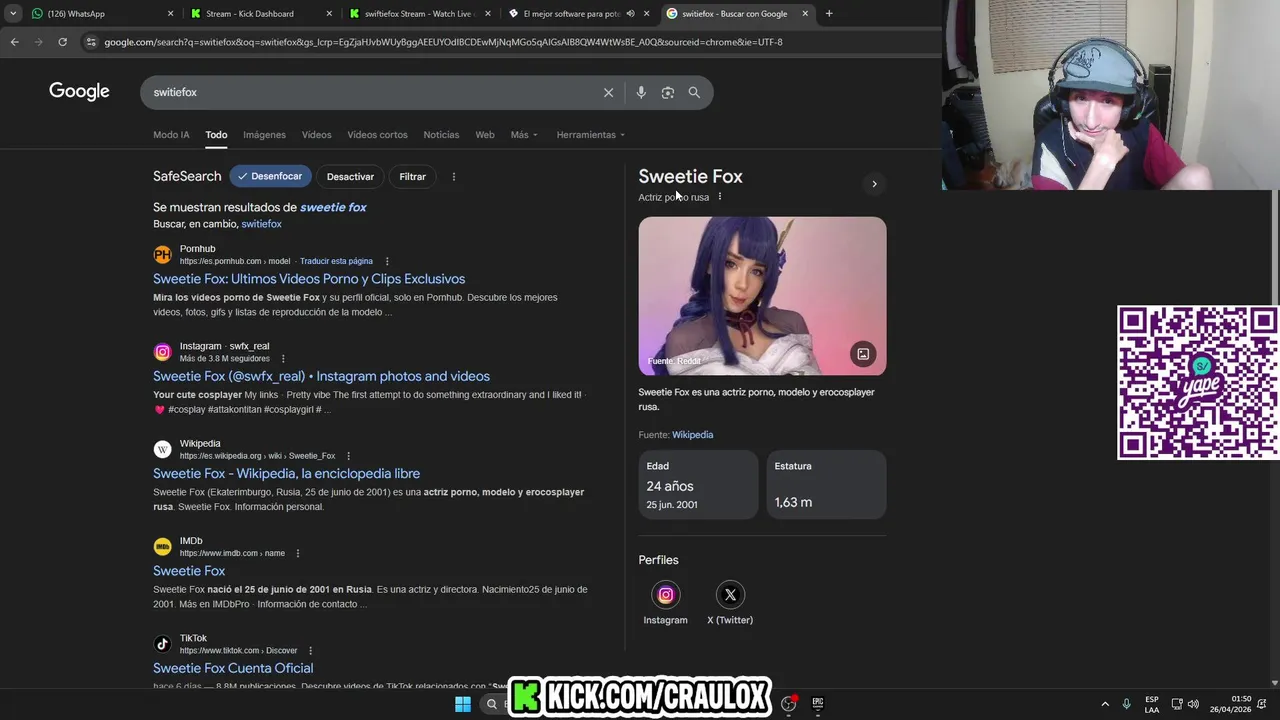The image size is (1280, 720).
Task: Close the Stream - Kick Dashboard tab
Action: 329,14
